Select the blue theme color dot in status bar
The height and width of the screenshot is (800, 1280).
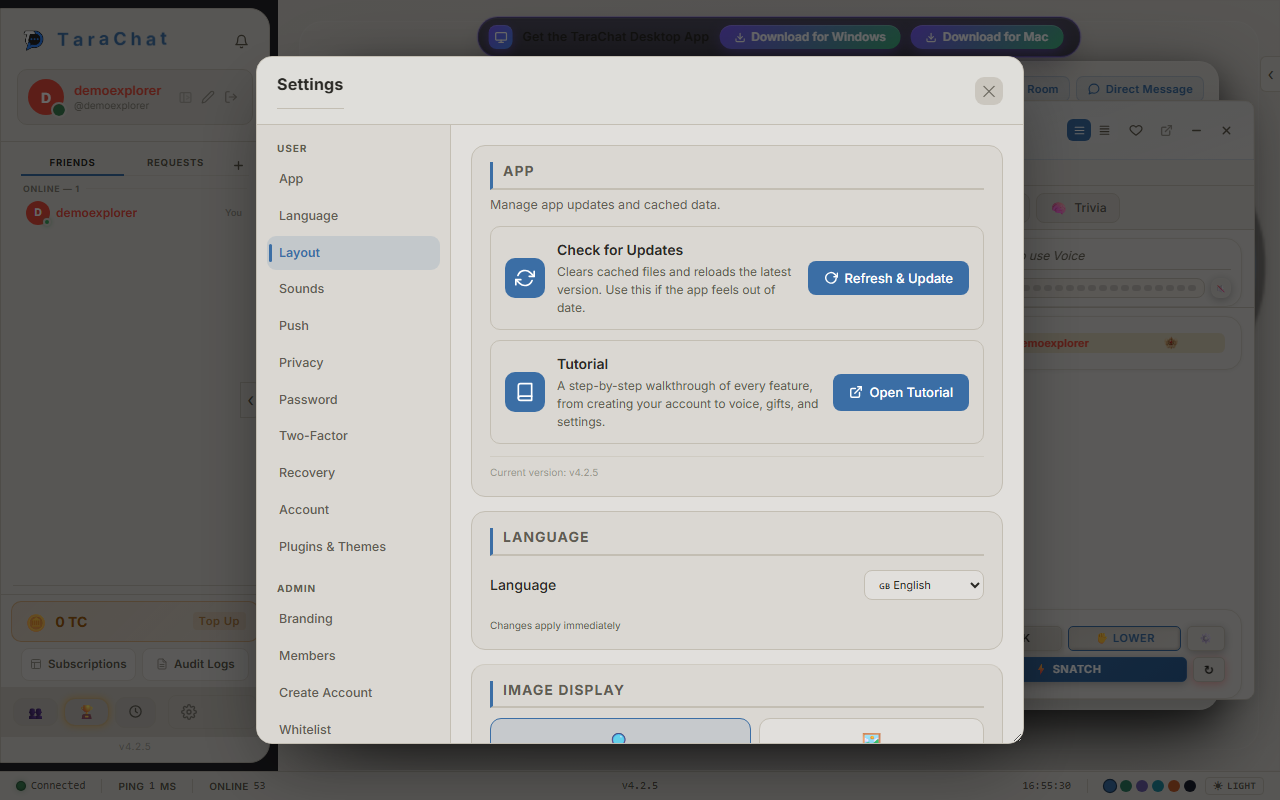point(1110,786)
